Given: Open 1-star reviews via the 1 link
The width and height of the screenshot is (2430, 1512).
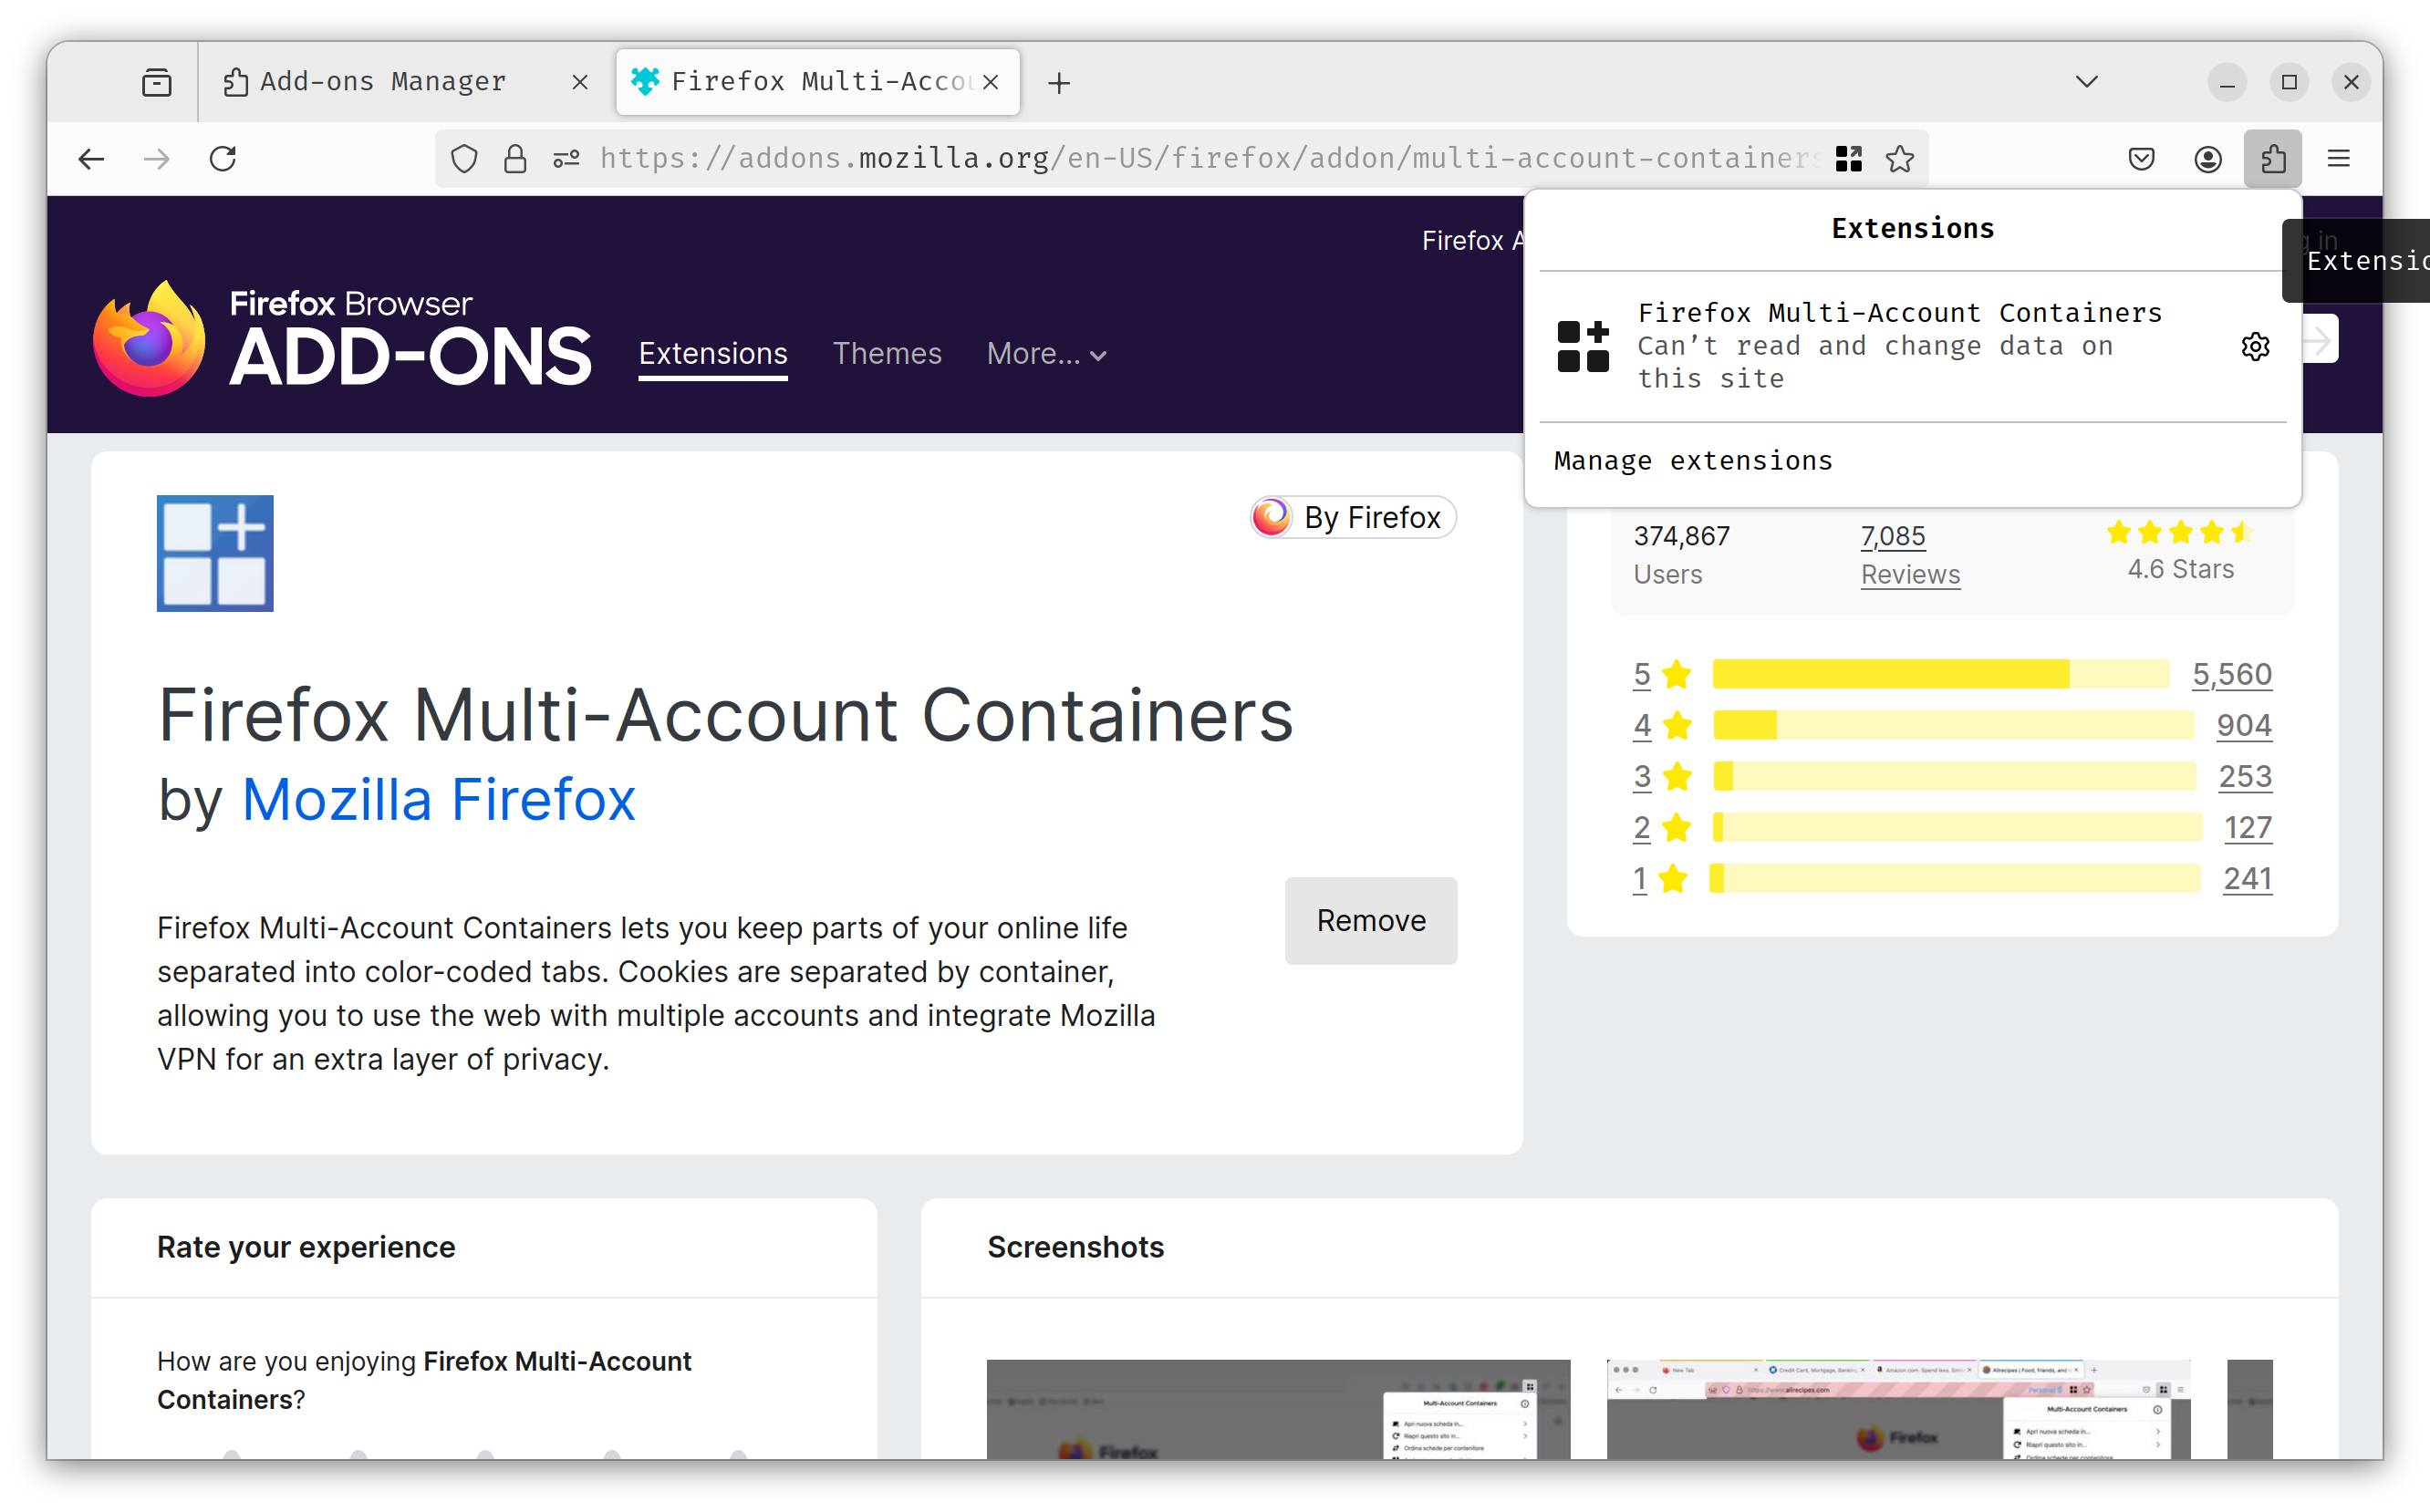Looking at the screenshot, I should [1640, 879].
